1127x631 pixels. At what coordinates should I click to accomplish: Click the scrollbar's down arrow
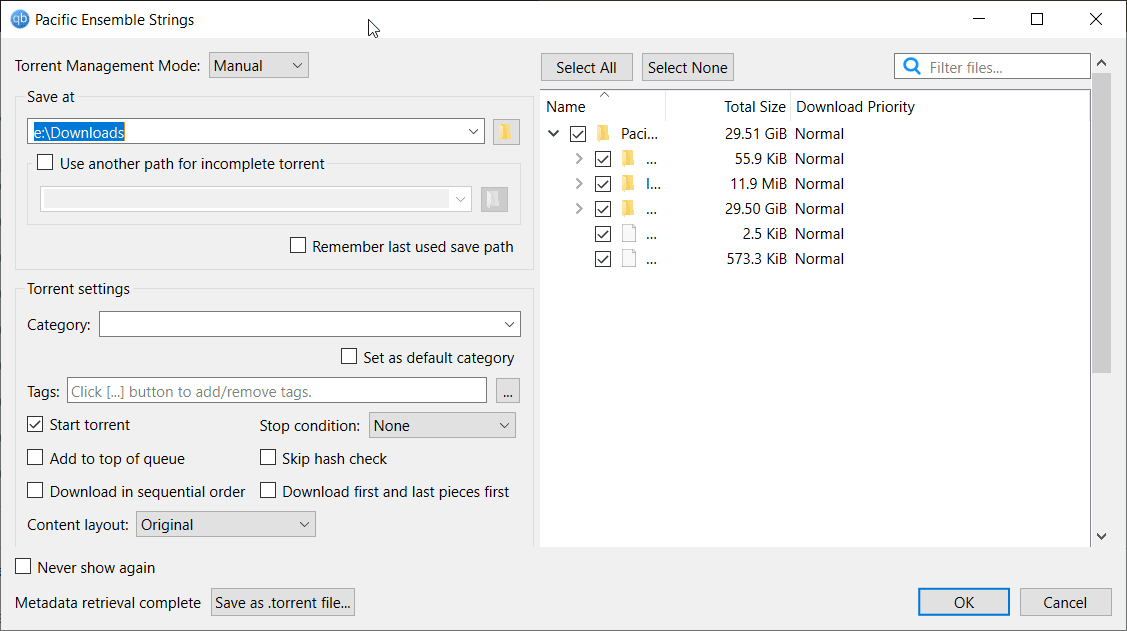click(x=1101, y=536)
